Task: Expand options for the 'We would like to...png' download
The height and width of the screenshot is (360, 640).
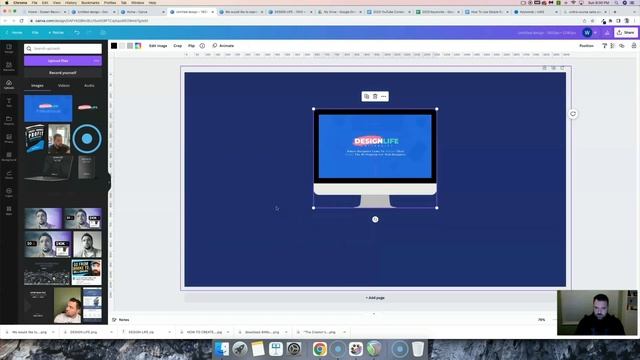Action: 53,332
